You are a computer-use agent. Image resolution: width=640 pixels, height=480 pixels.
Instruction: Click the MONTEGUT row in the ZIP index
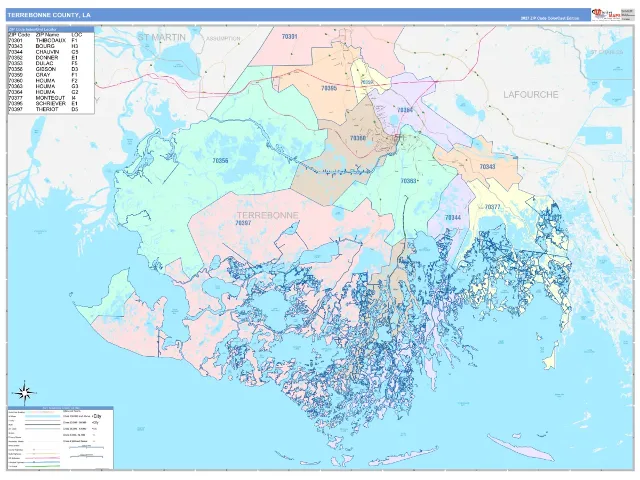pyautogui.click(x=43, y=98)
